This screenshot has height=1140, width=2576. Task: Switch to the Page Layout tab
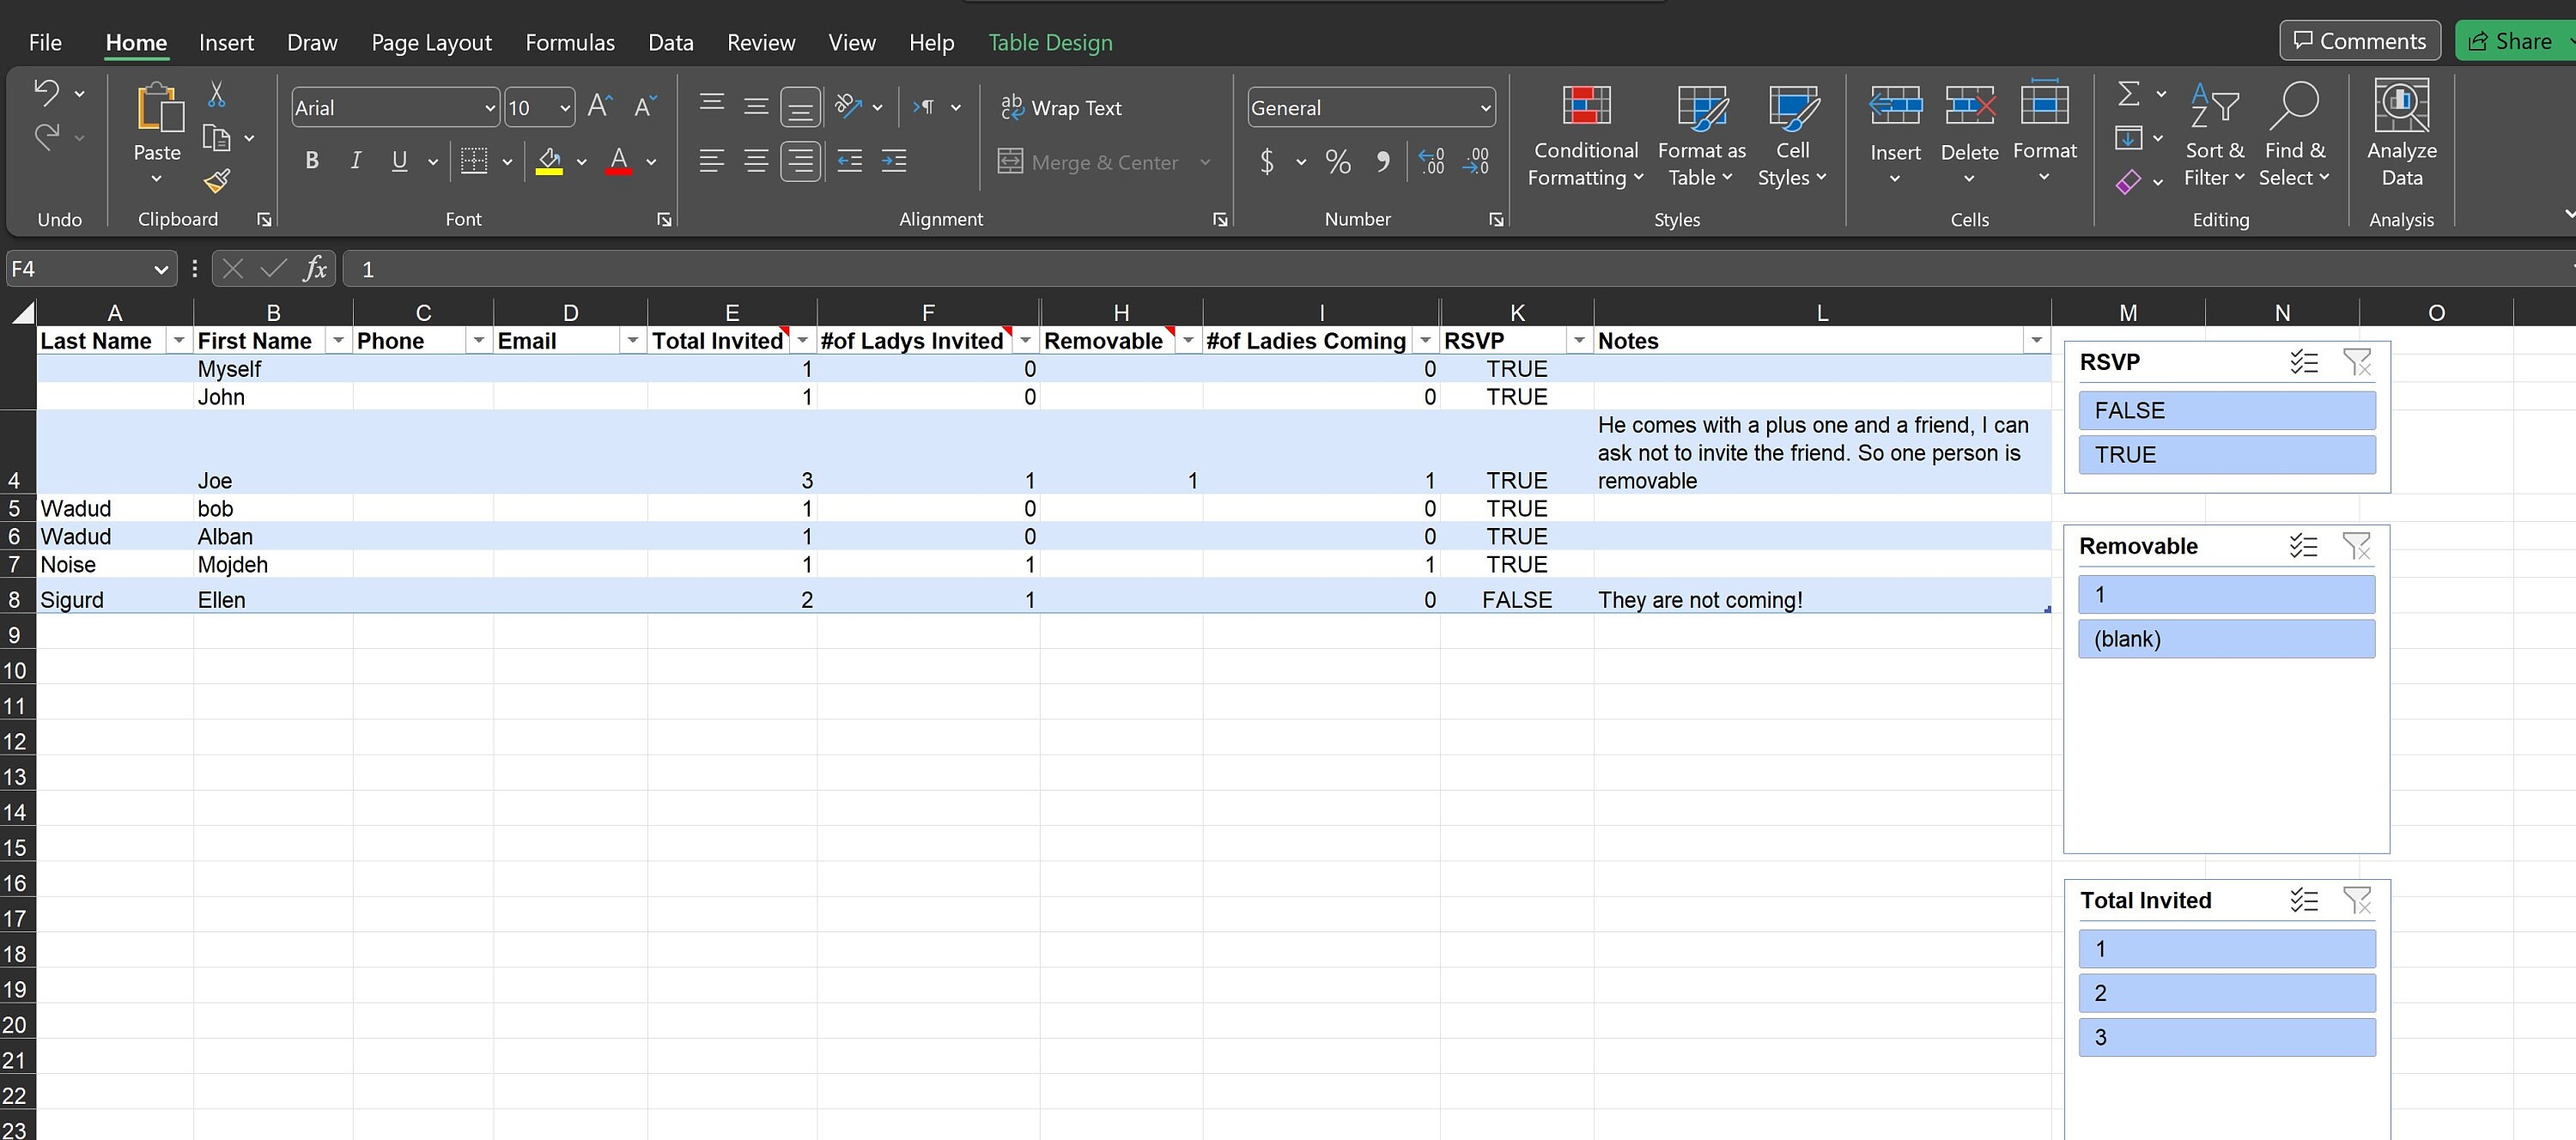tap(431, 42)
